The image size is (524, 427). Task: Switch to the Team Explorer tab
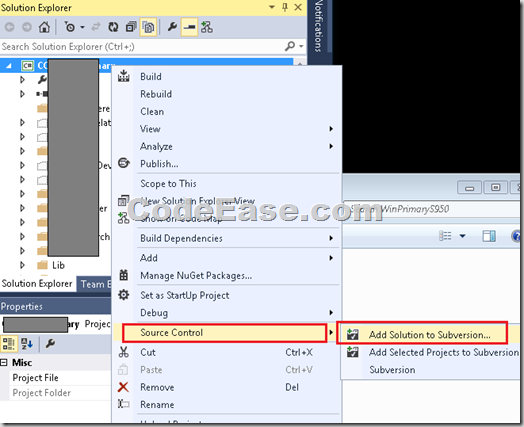click(94, 284)
